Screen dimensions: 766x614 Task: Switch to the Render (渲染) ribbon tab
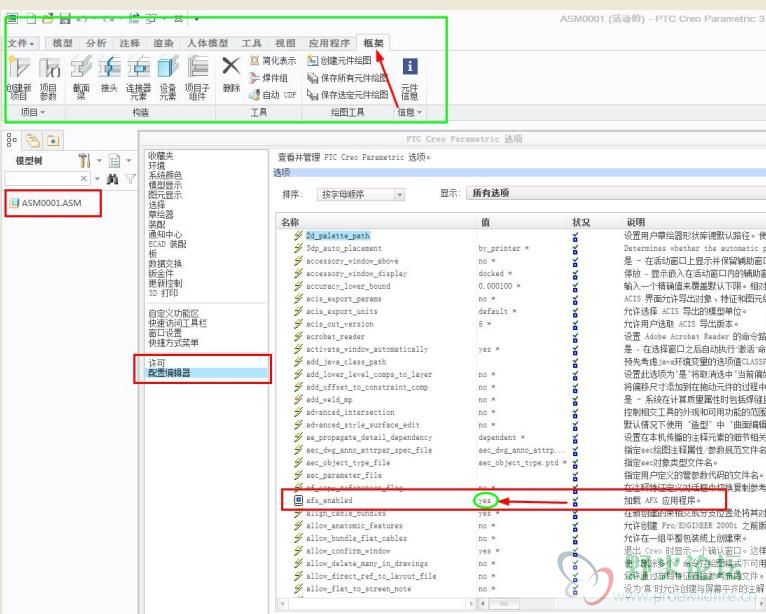(164, 43)
